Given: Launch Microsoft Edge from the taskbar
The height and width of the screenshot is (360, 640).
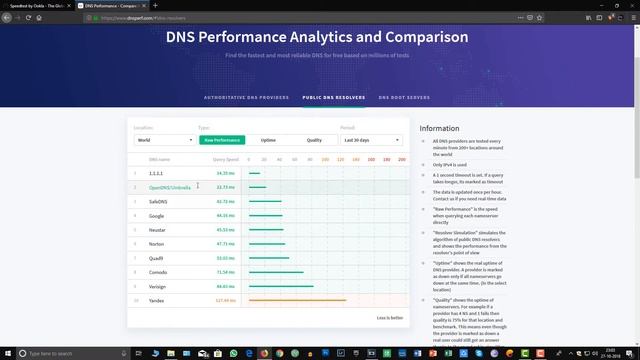Looking at the screenshot, I should tap(249, 353).
